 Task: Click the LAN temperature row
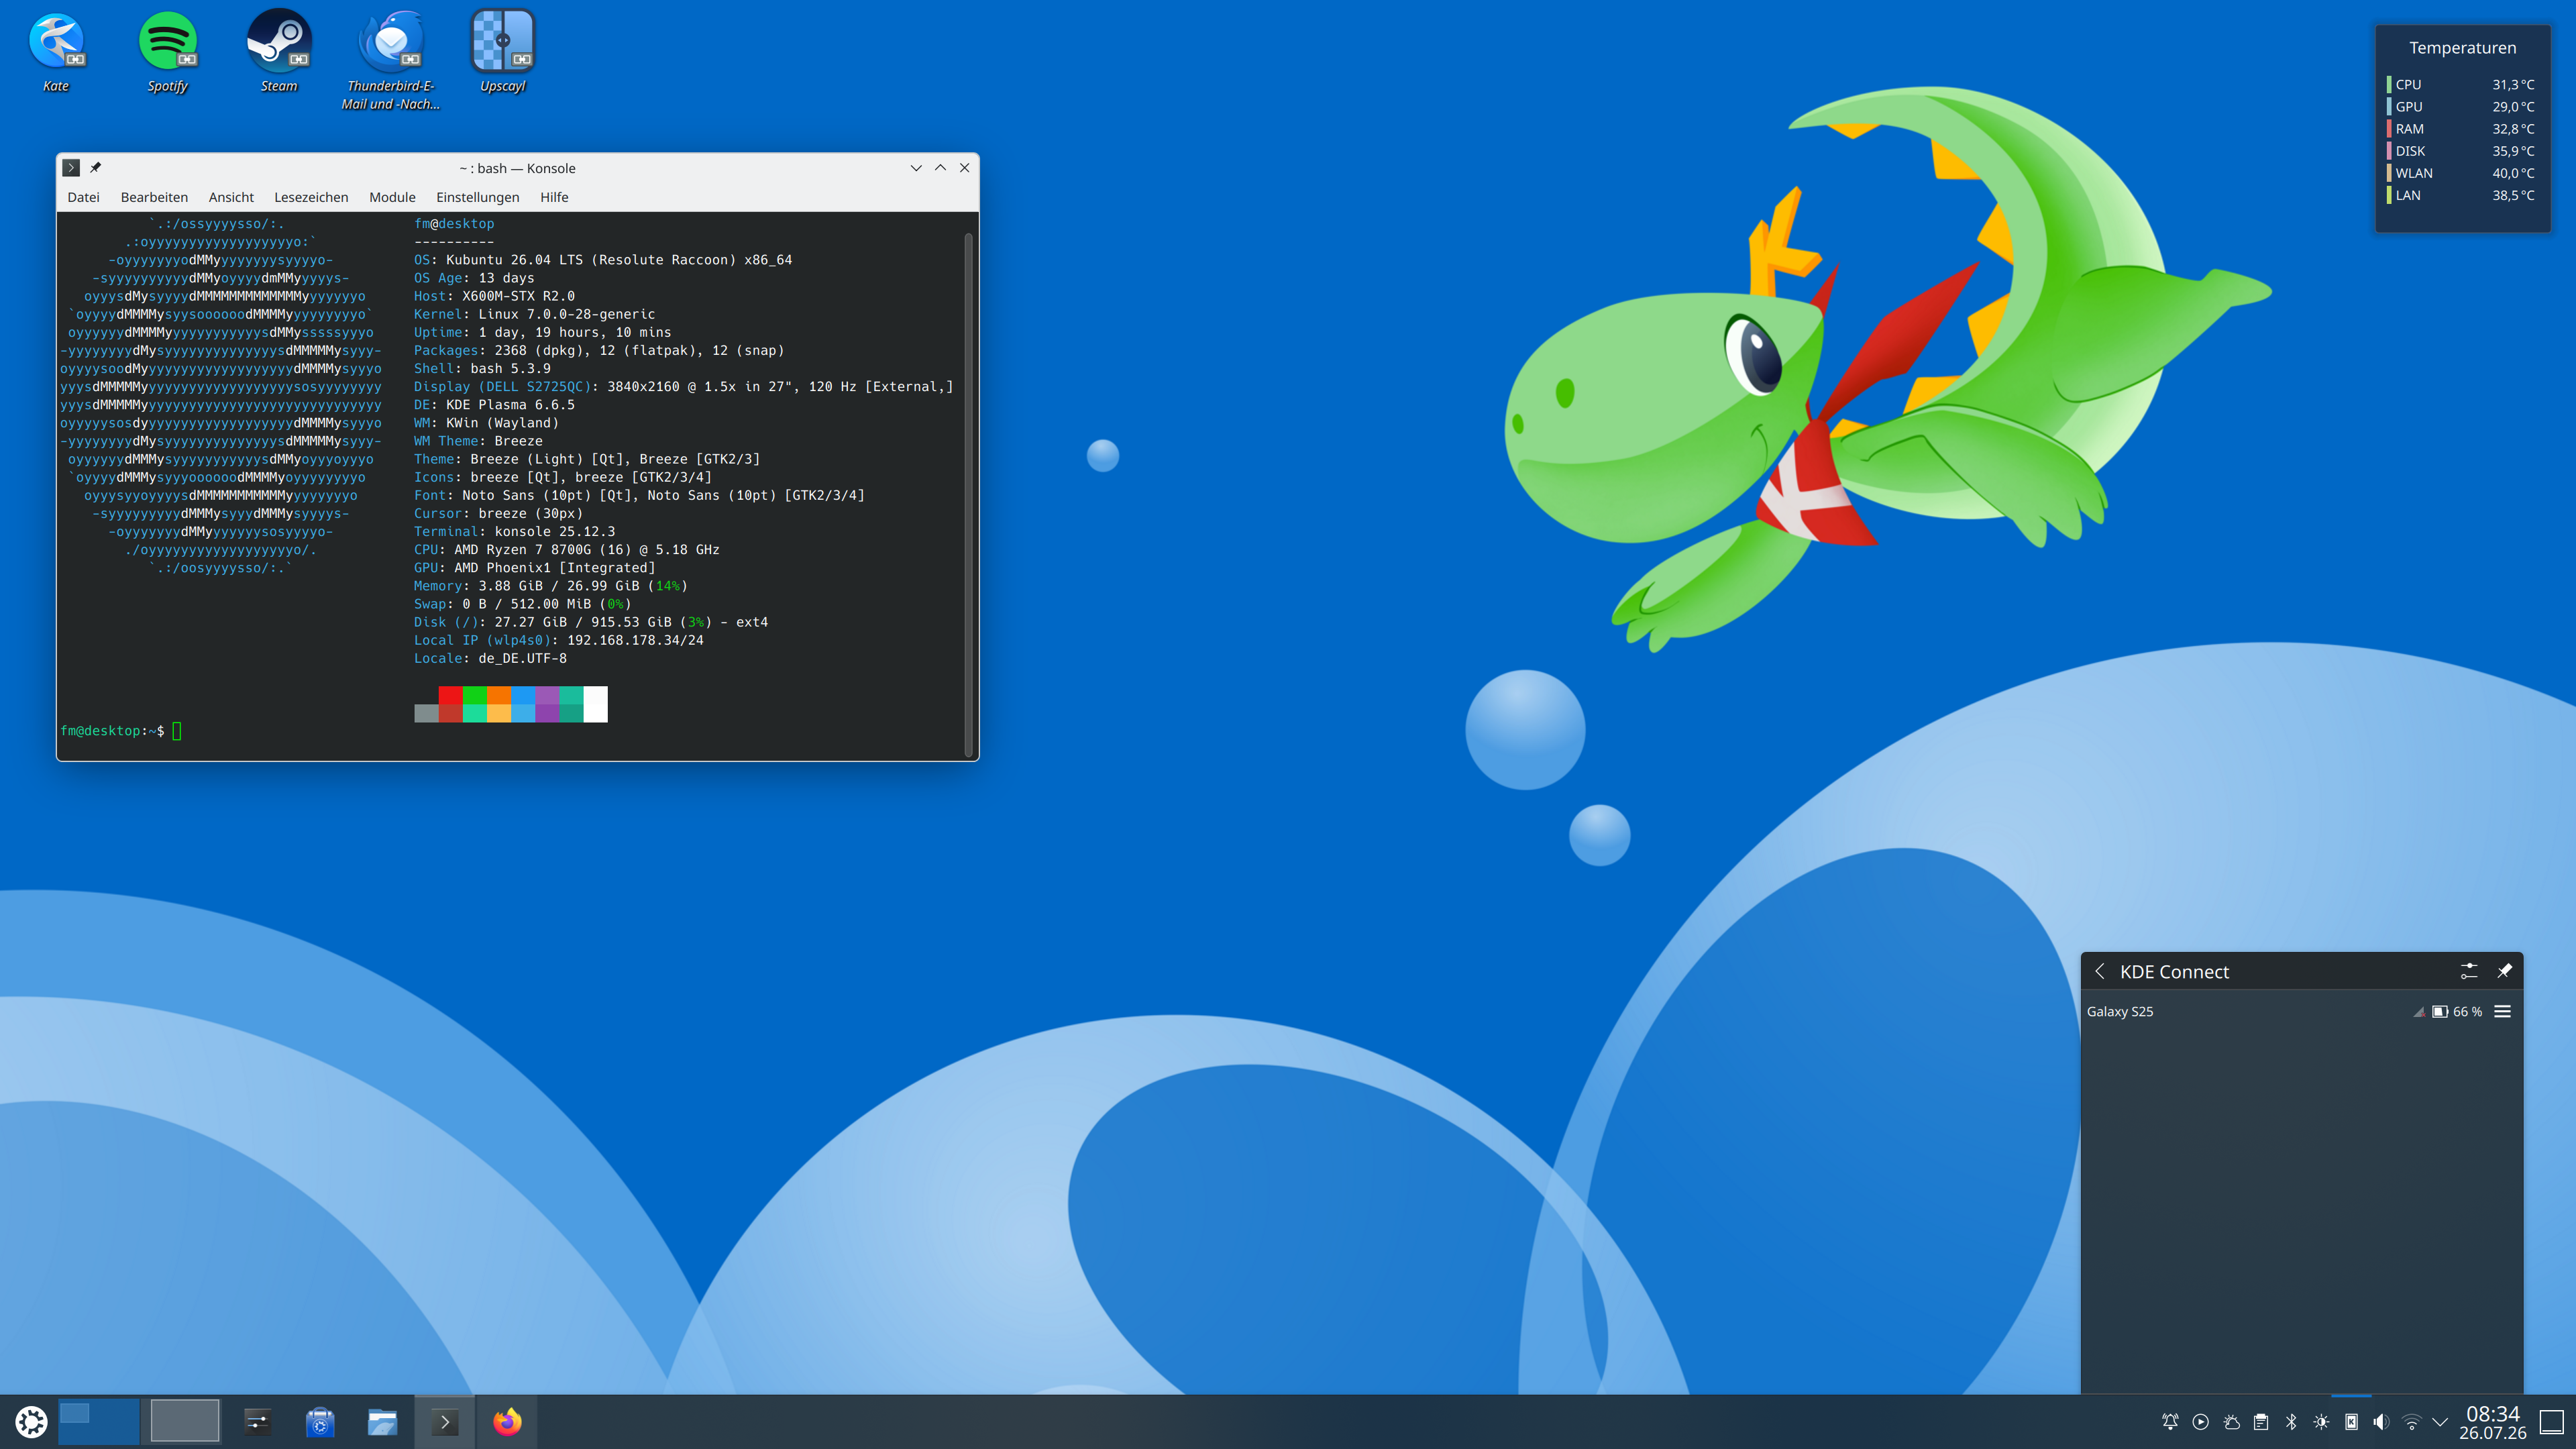(2461, 194)
